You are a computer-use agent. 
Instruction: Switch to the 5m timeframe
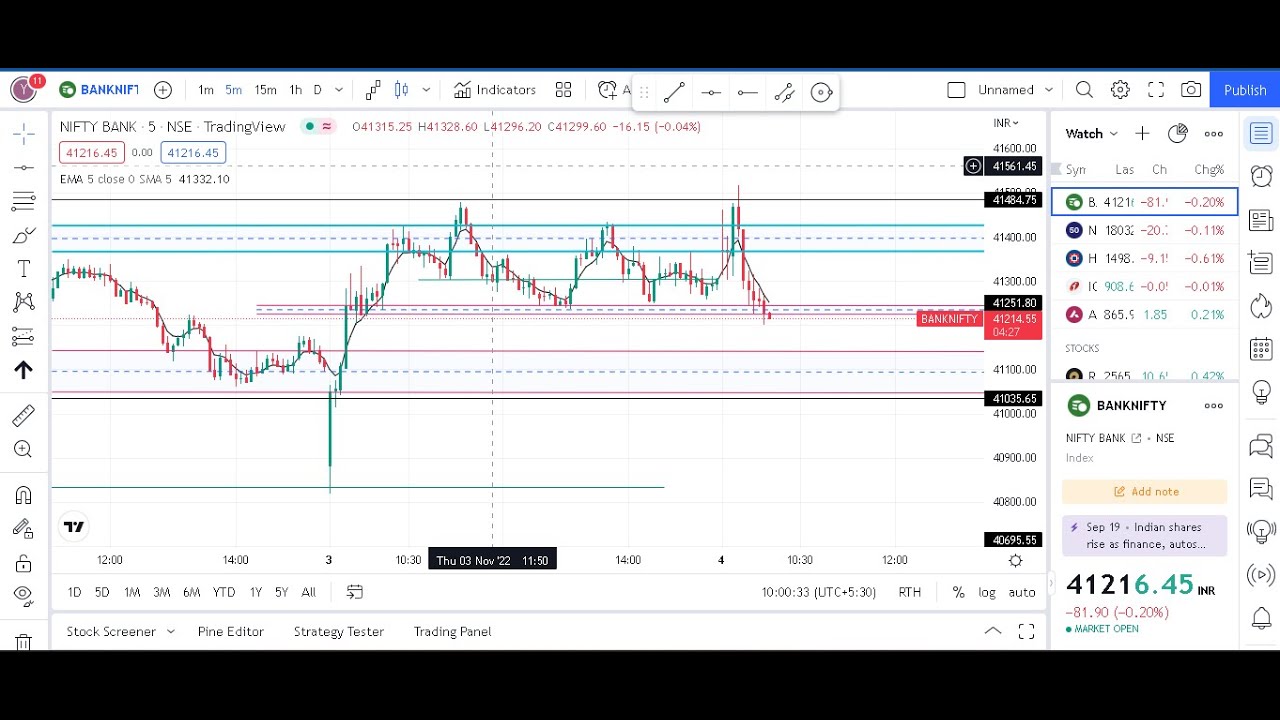click(233, 90)
